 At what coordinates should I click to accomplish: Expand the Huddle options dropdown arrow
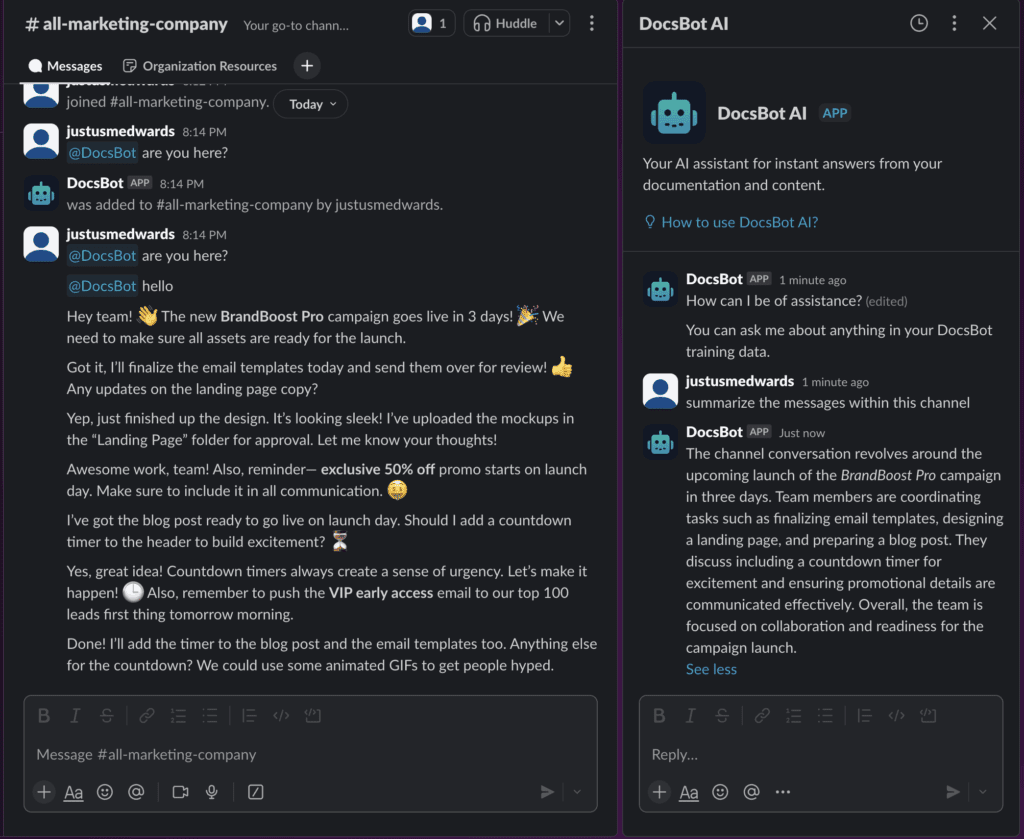pos(560,23)
